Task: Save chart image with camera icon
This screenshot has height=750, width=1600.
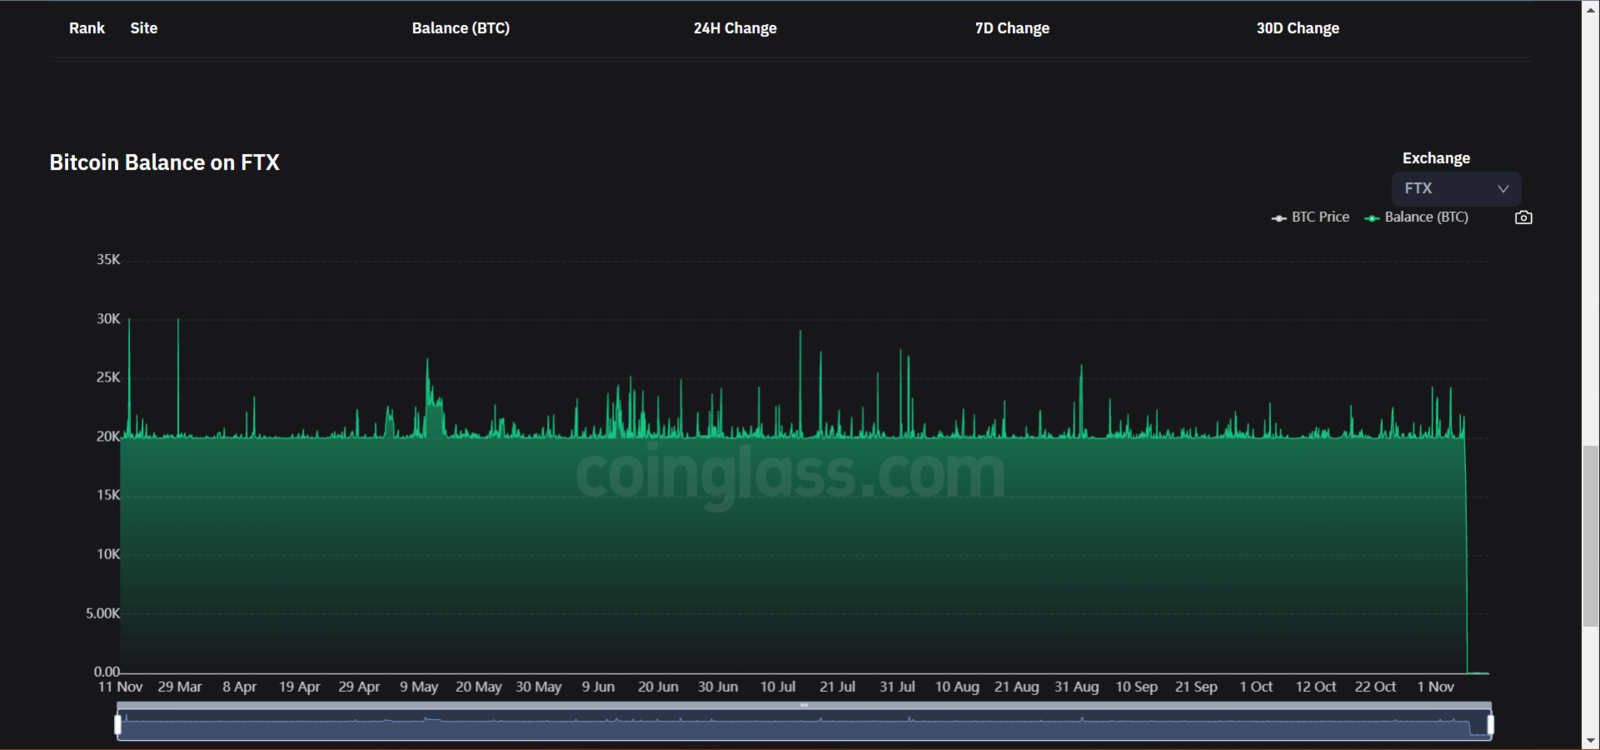Action: pyautogui.click(x=1523, y=217)
